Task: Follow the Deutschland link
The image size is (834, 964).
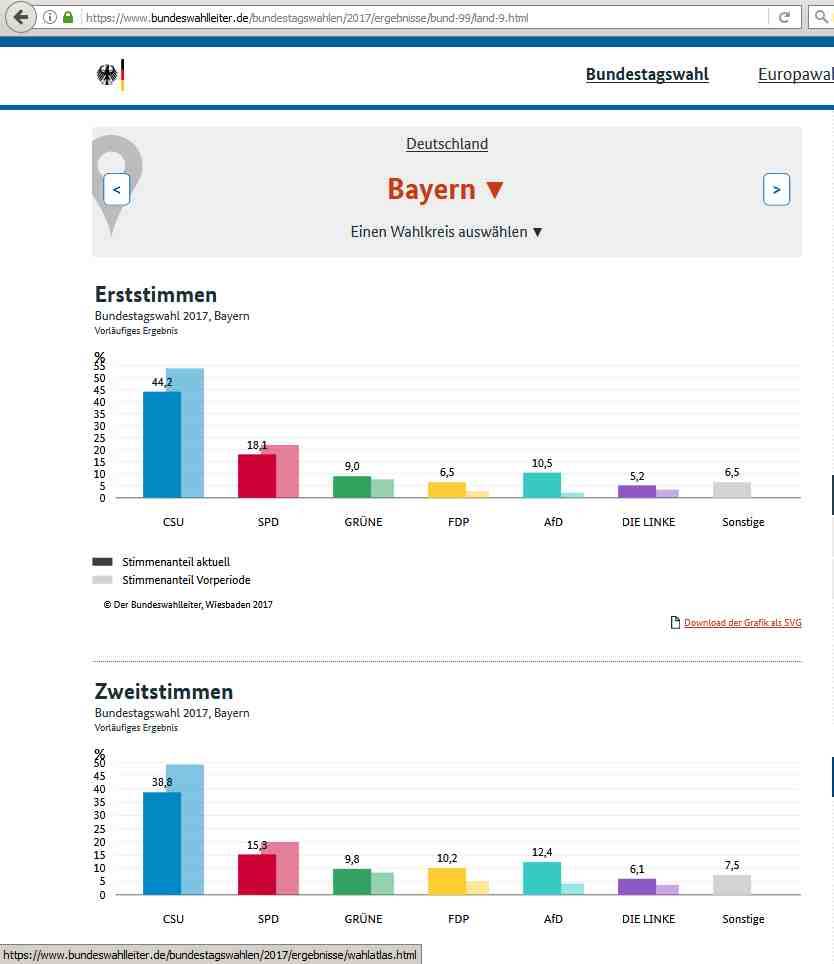Action: 447,144
